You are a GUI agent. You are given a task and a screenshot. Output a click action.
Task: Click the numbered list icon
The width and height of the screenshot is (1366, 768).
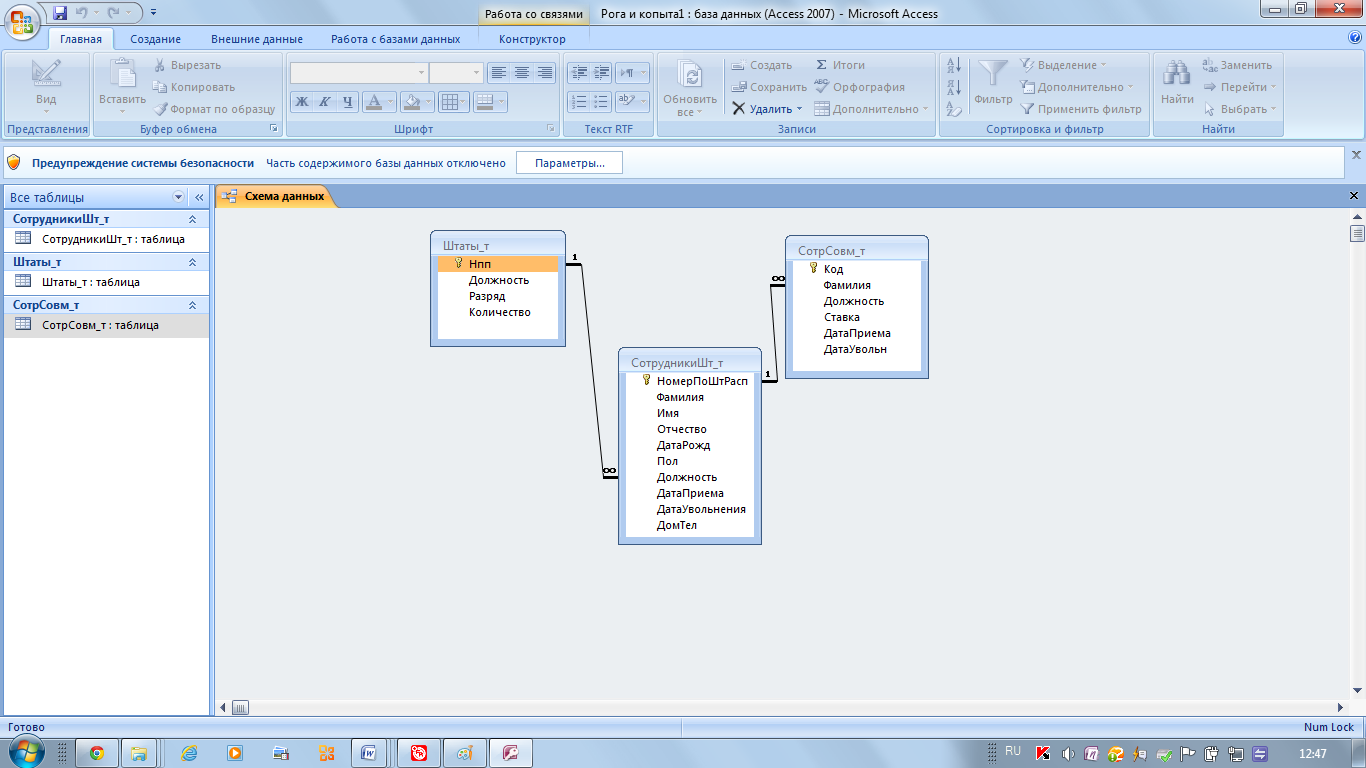(578, 101)
